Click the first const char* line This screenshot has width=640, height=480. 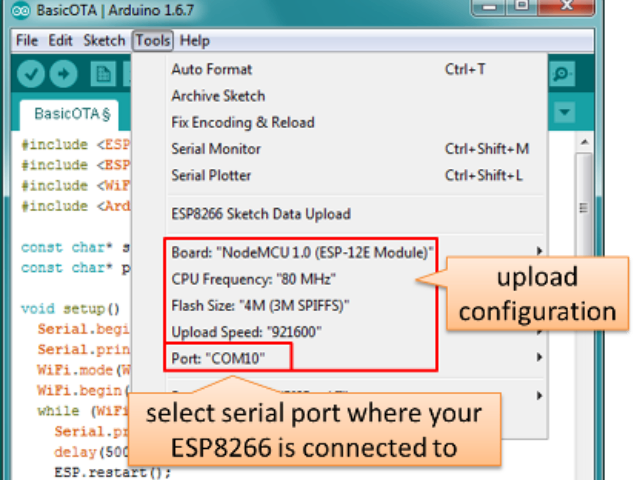[76, 247]
